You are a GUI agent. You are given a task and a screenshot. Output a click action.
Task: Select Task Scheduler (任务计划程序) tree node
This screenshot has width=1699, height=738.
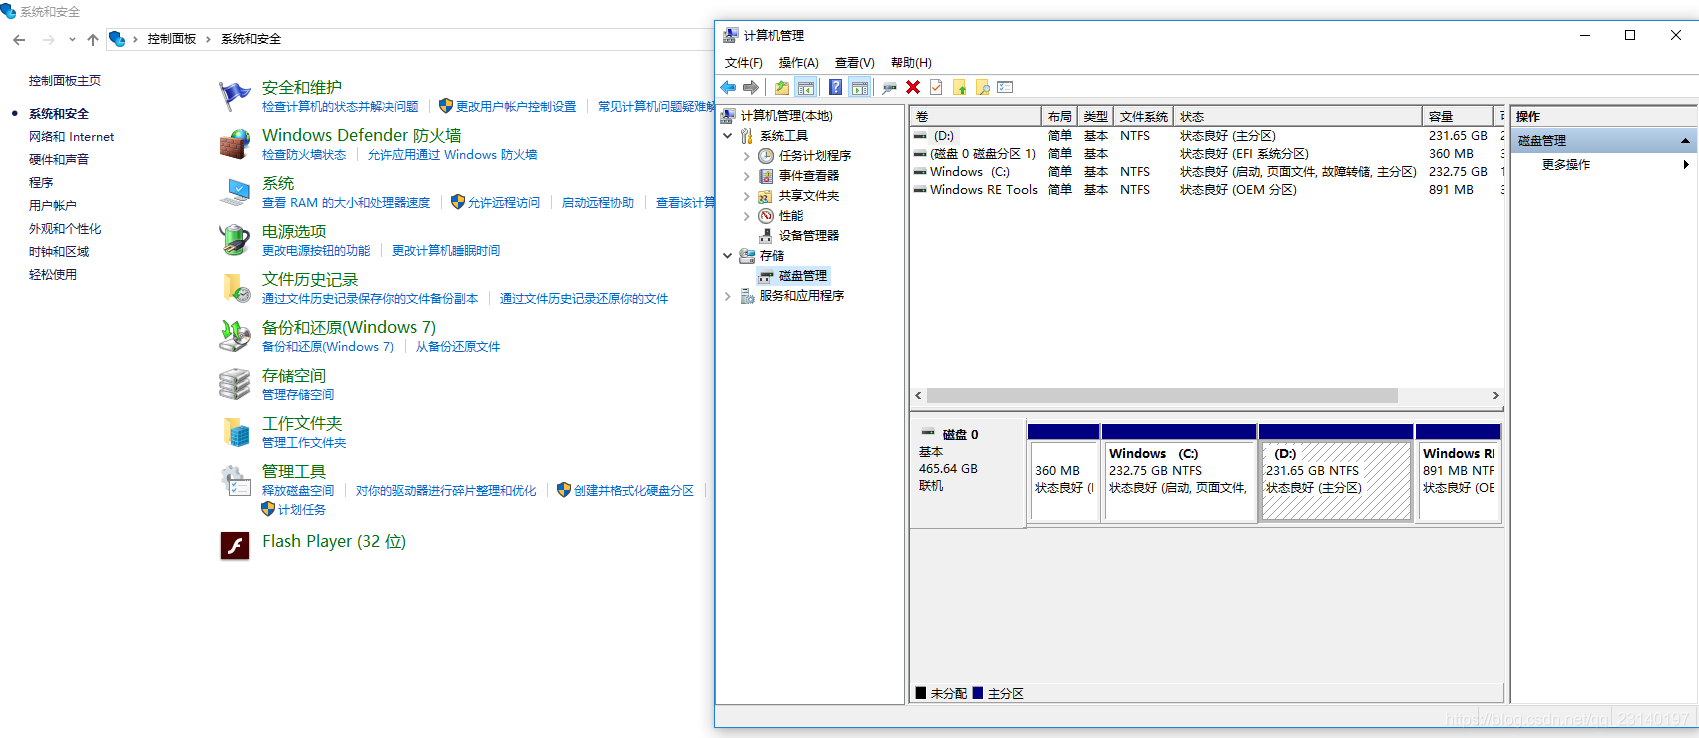814,156
